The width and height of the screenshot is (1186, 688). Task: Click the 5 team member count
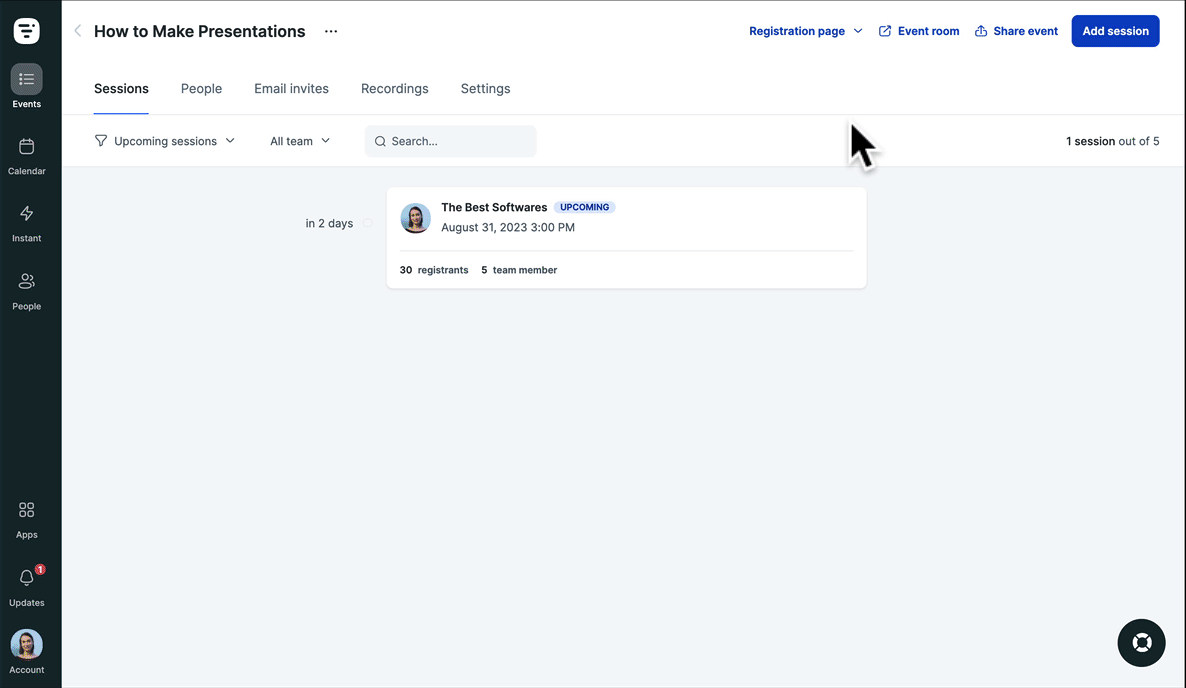519,270
